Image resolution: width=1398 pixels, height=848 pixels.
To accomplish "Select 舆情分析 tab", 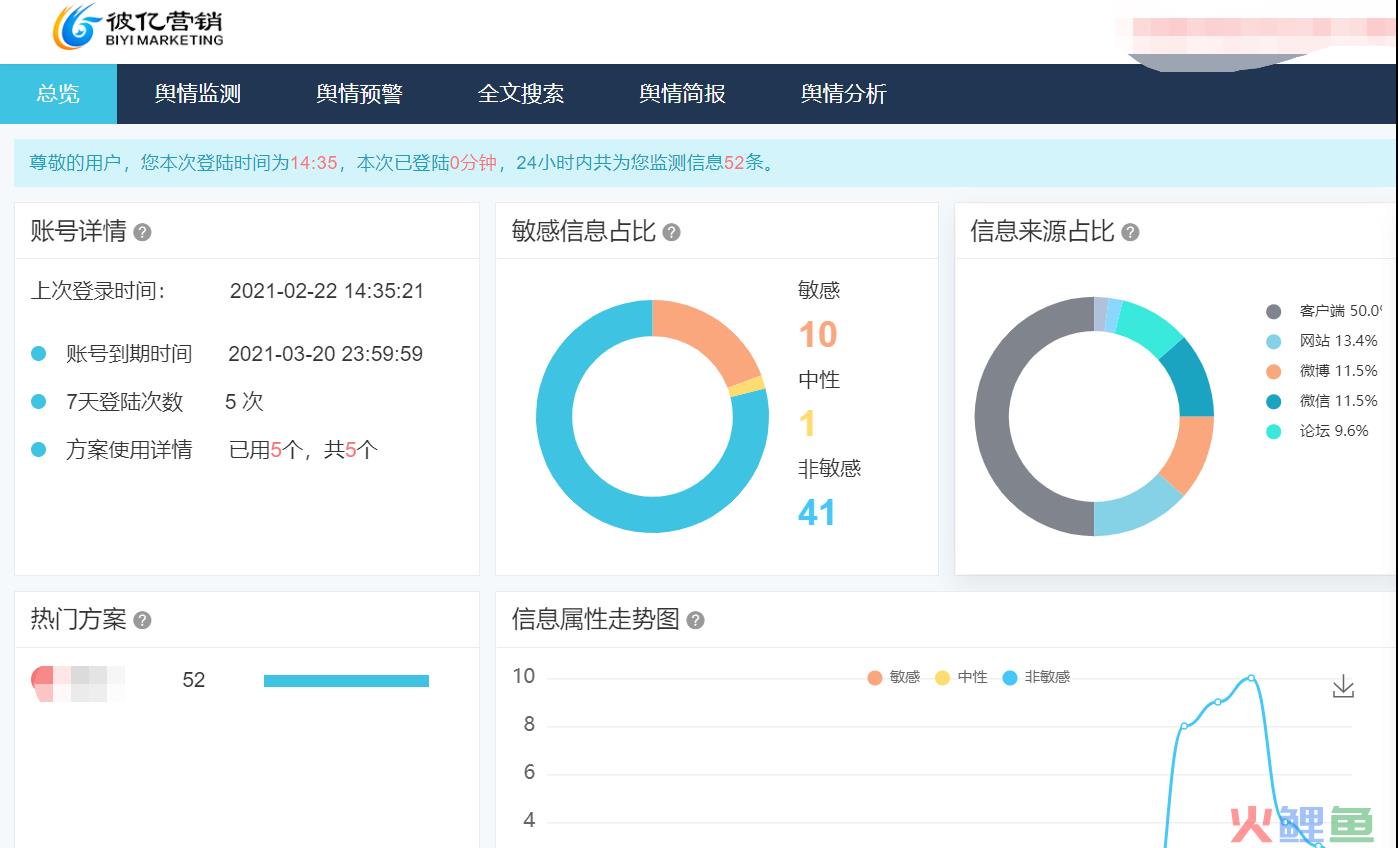I will pyautogui.click(x=844, y=94).
